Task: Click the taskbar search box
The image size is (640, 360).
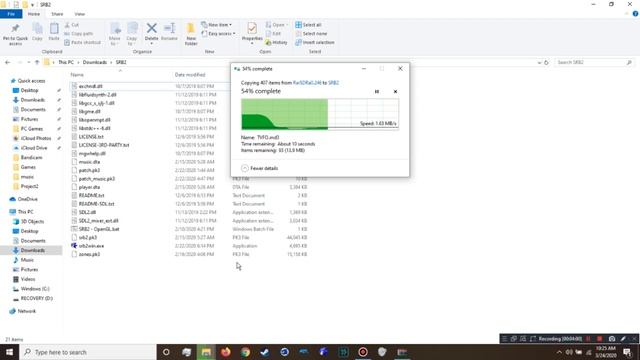Action: click(88, 352)
